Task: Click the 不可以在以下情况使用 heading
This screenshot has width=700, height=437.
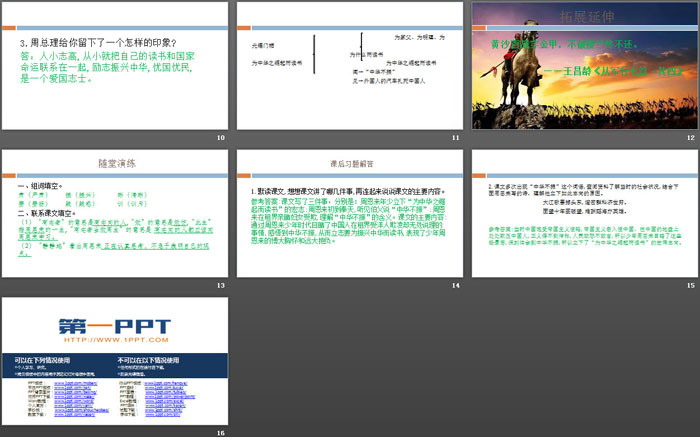Action: point(149,360)
